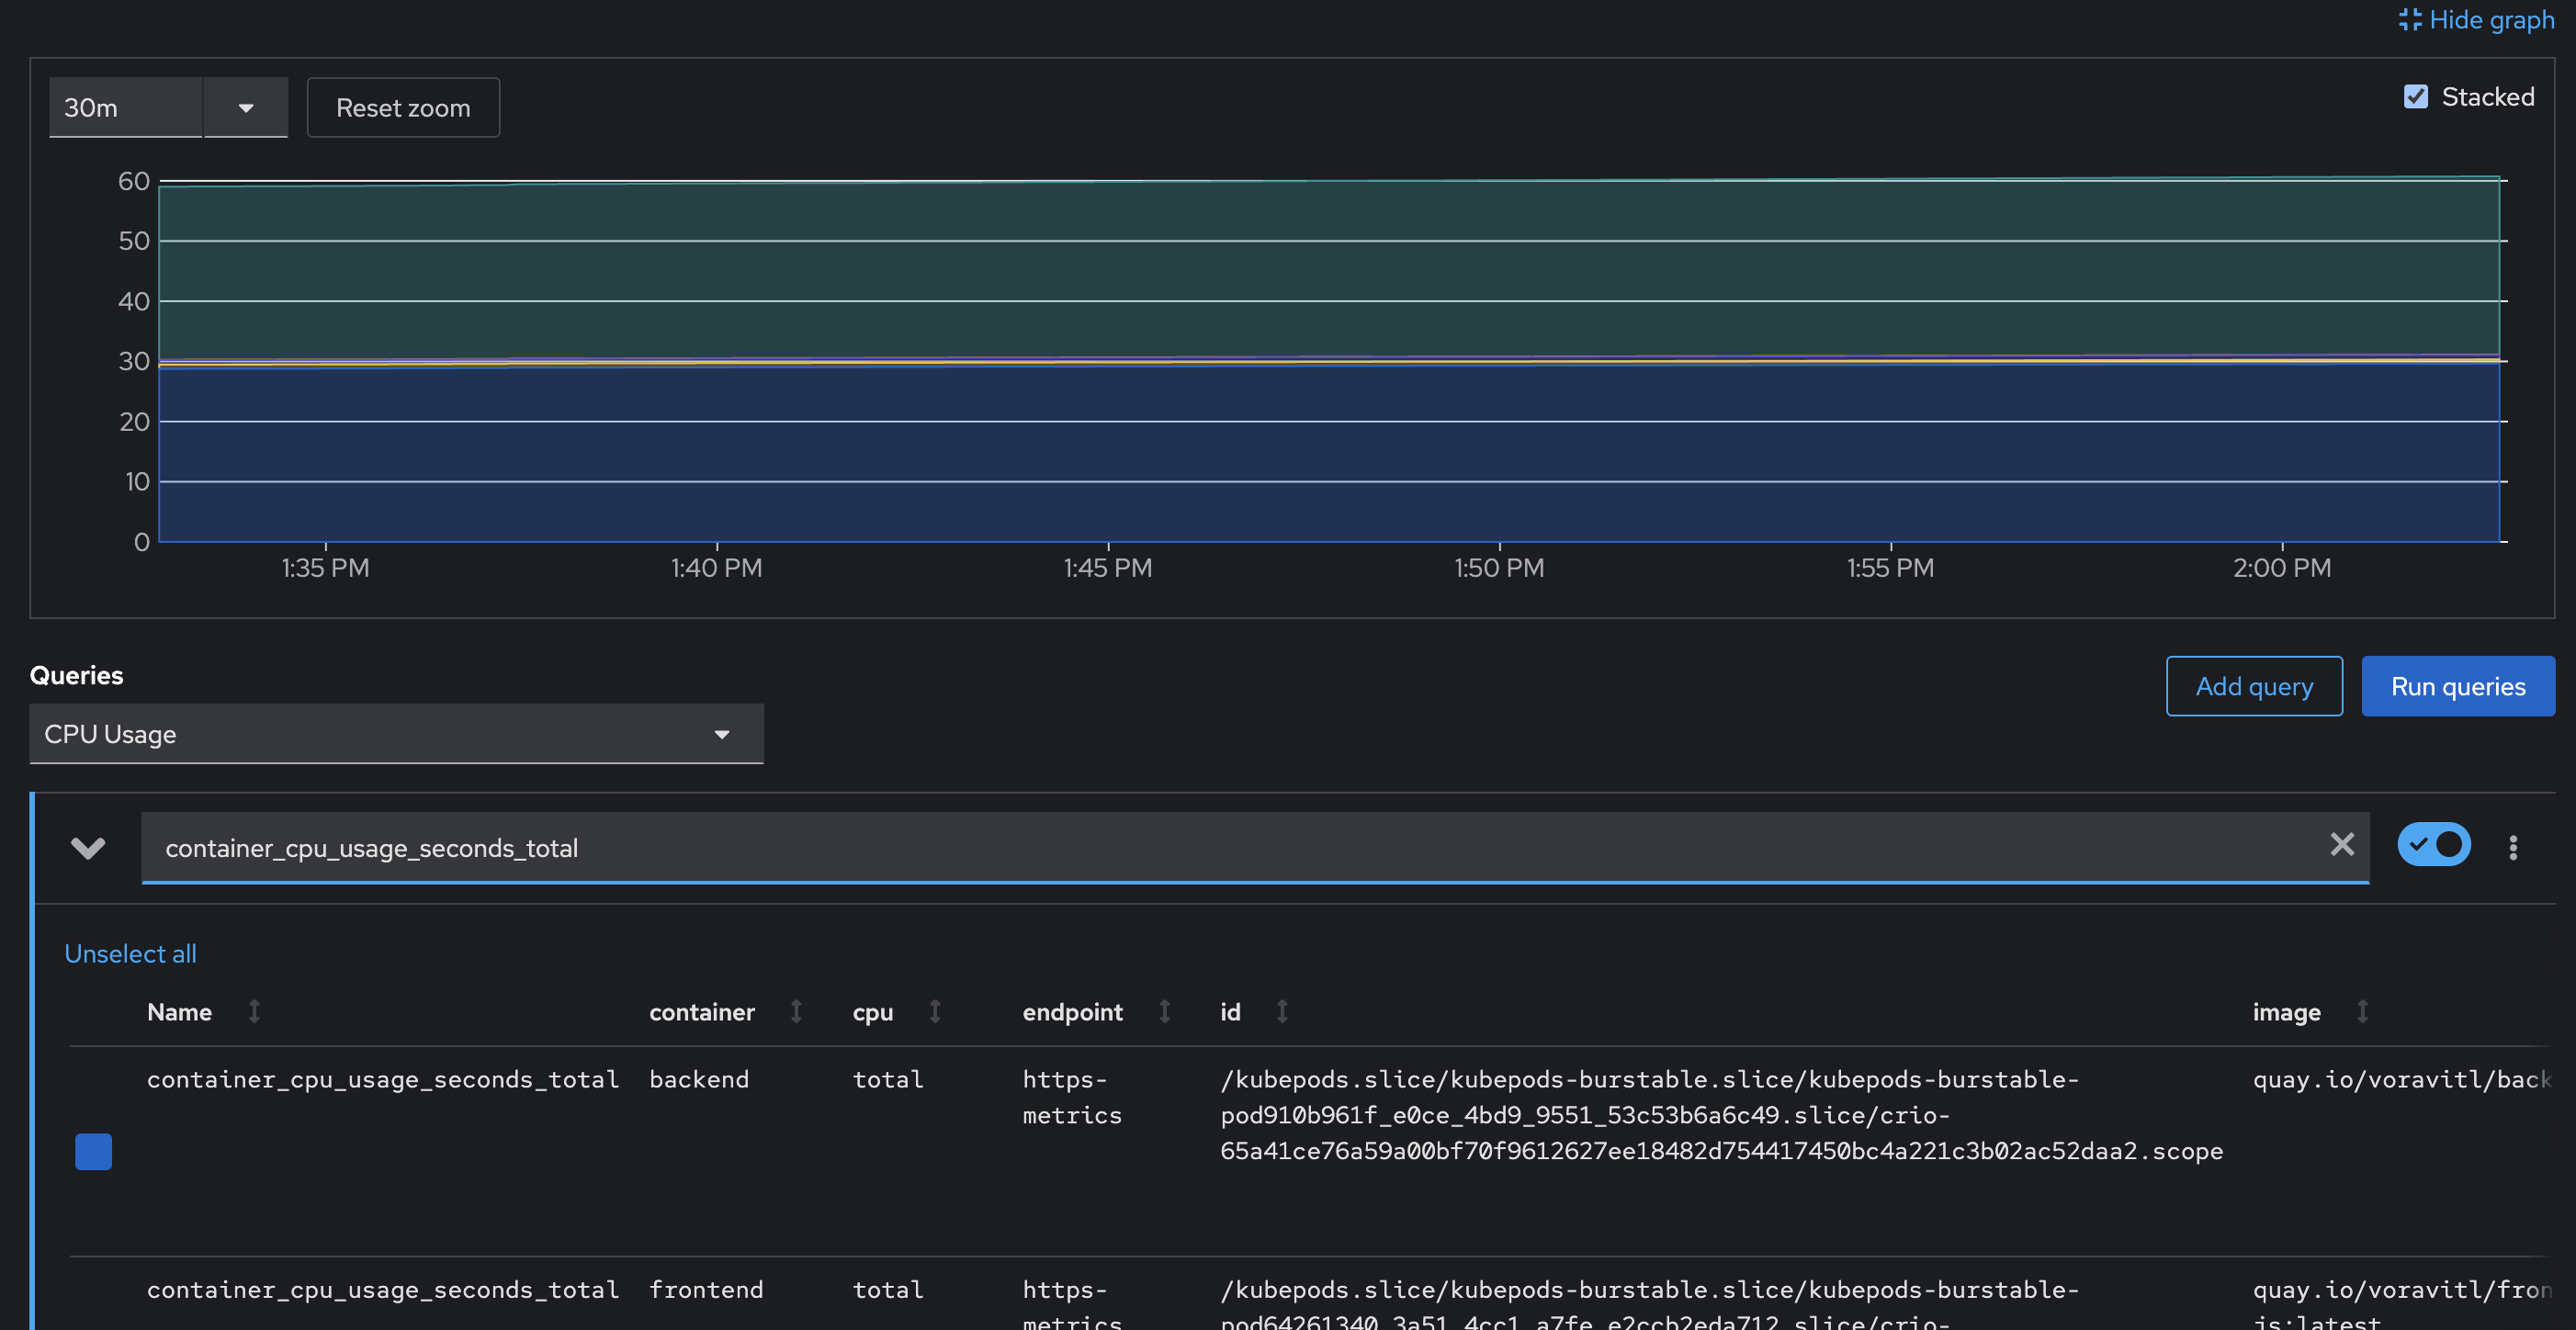Sort by image column sort icon

[2362, 1012]
